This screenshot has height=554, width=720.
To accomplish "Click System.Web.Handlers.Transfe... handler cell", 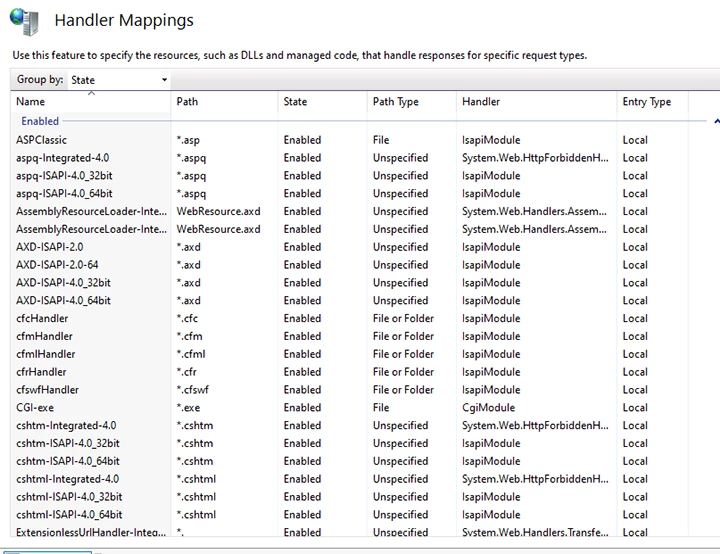I will tap(535, 532).
